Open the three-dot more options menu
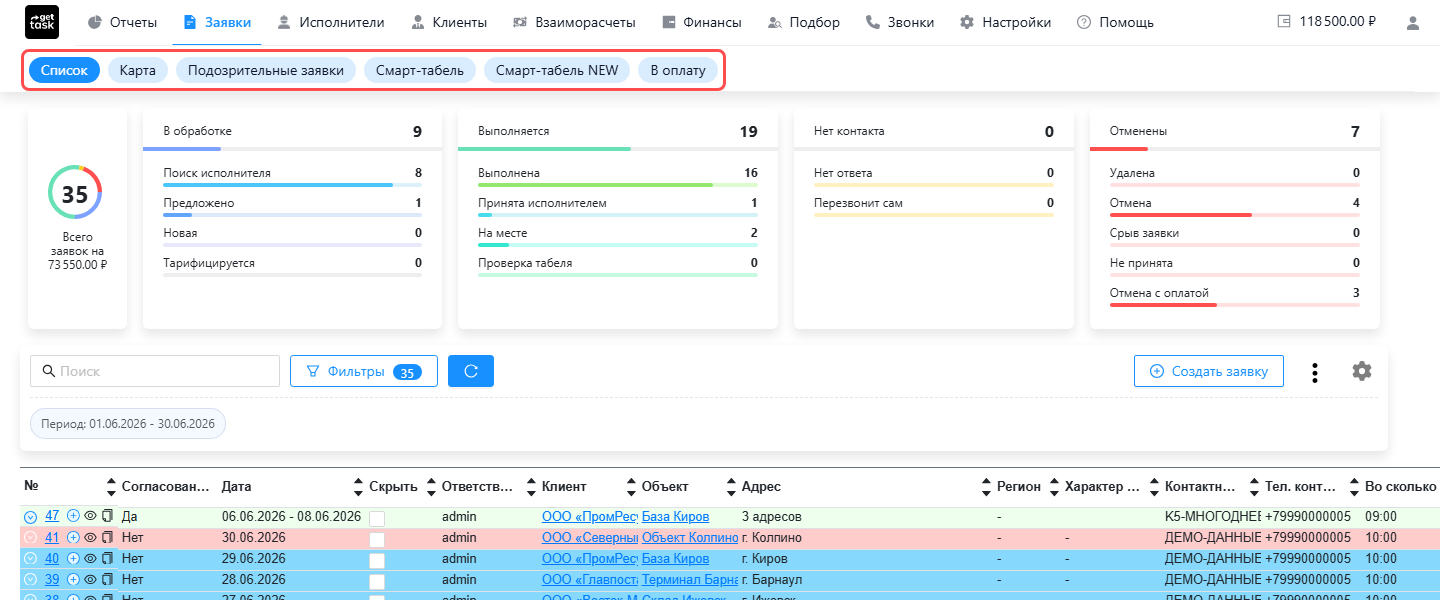 [x=1315, y=372]
